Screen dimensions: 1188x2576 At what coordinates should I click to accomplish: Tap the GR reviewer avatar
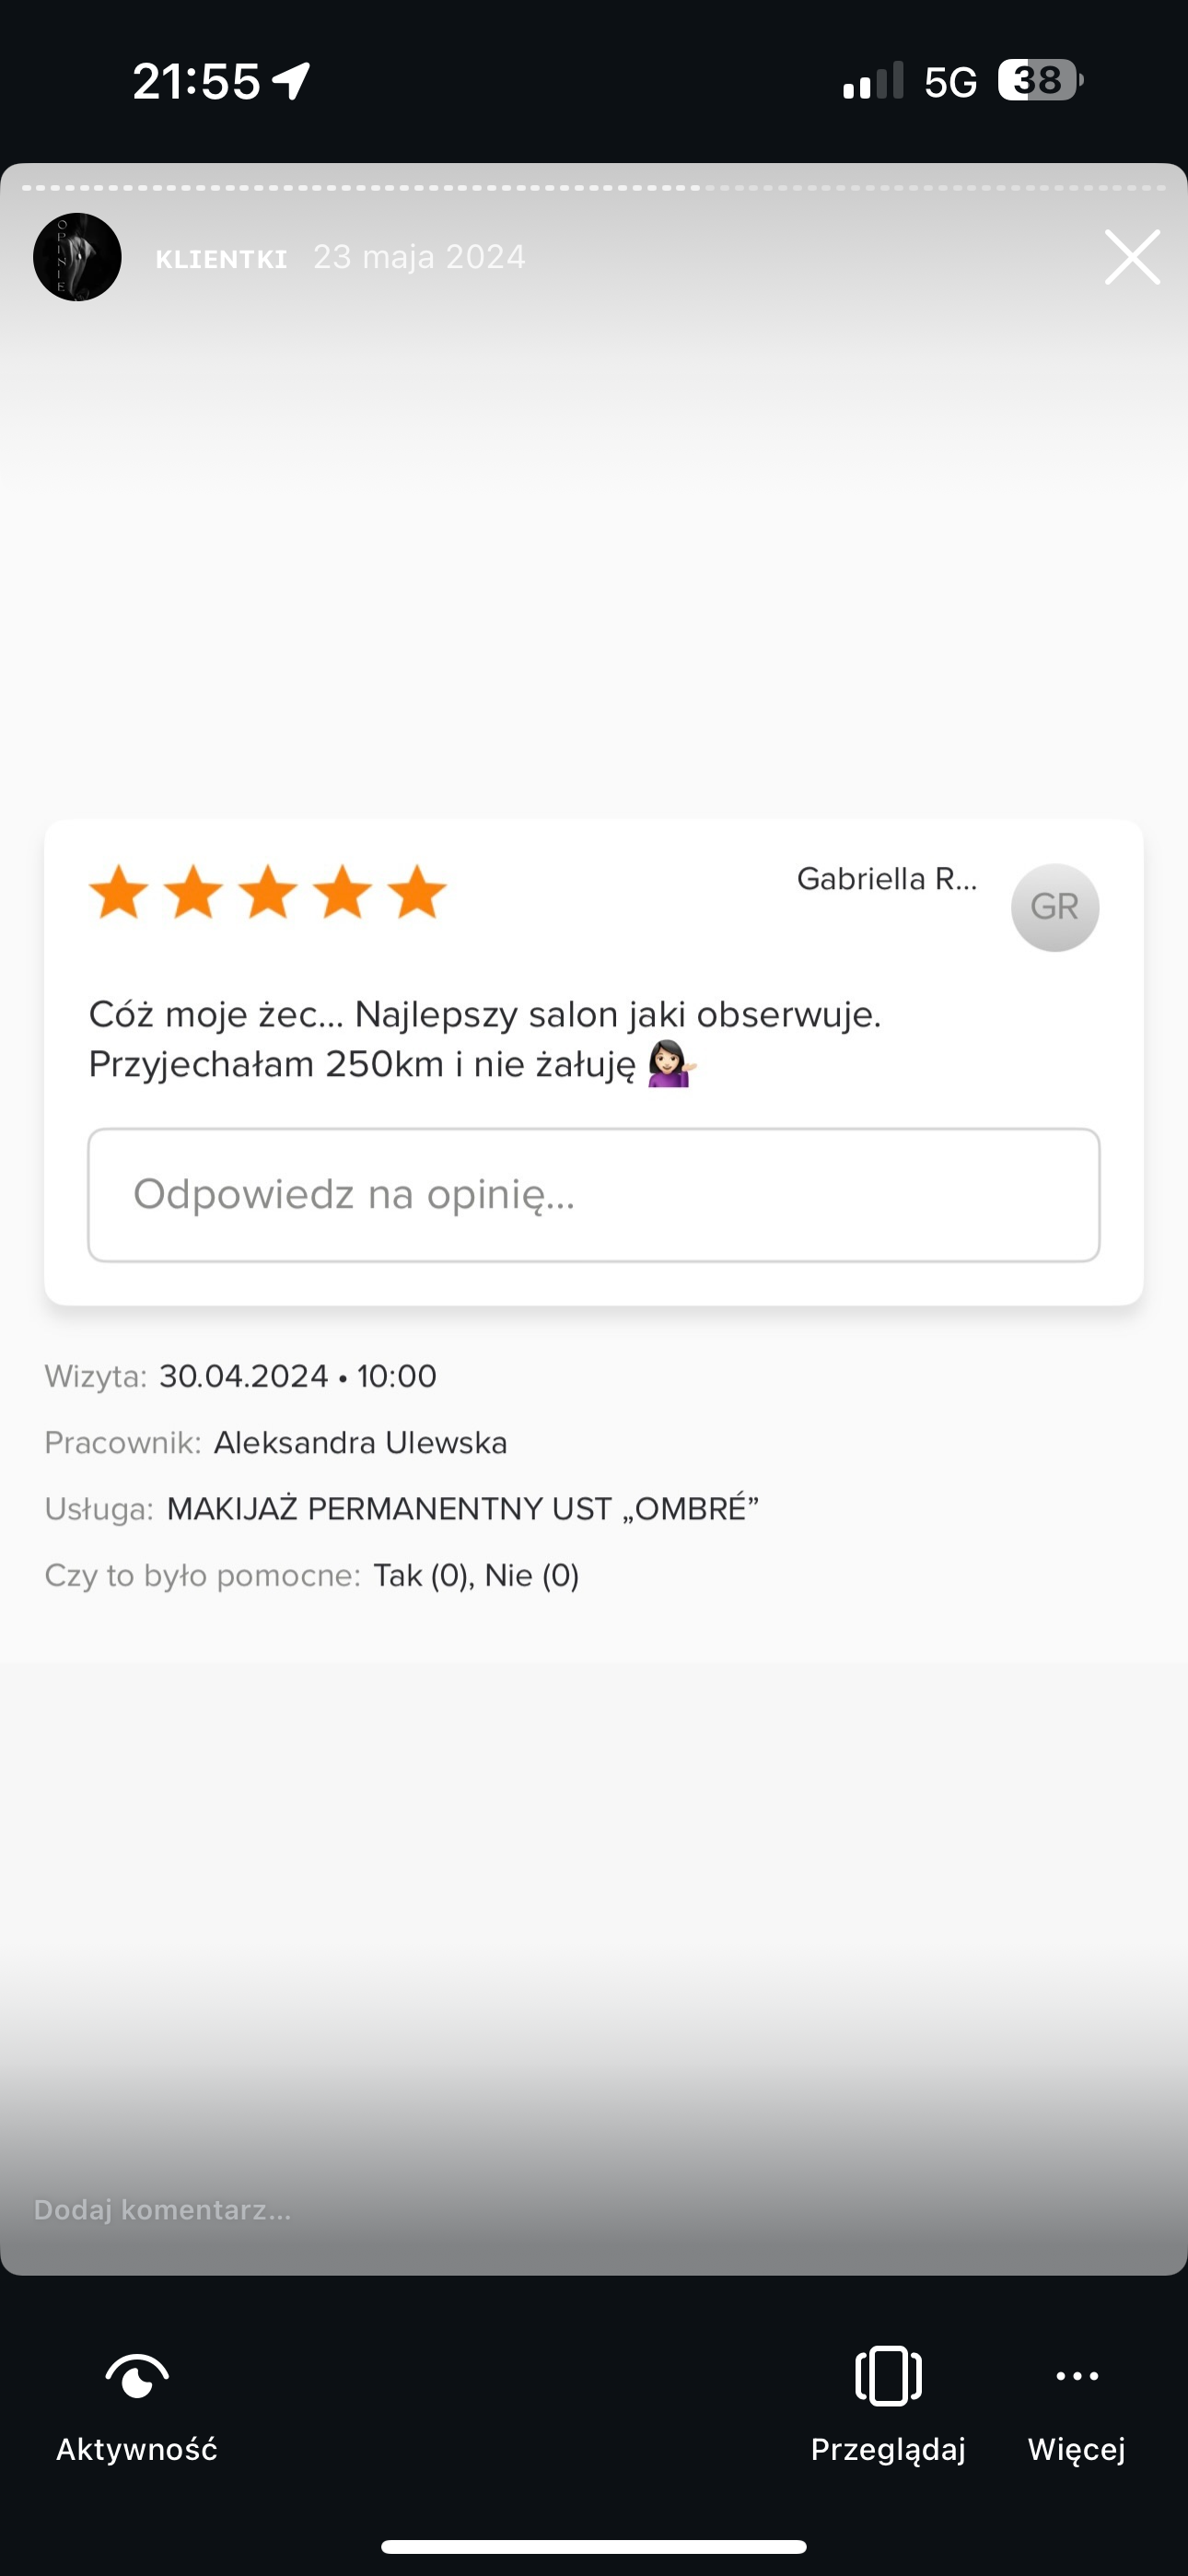pyautogui.click(x=1055, y=907)
